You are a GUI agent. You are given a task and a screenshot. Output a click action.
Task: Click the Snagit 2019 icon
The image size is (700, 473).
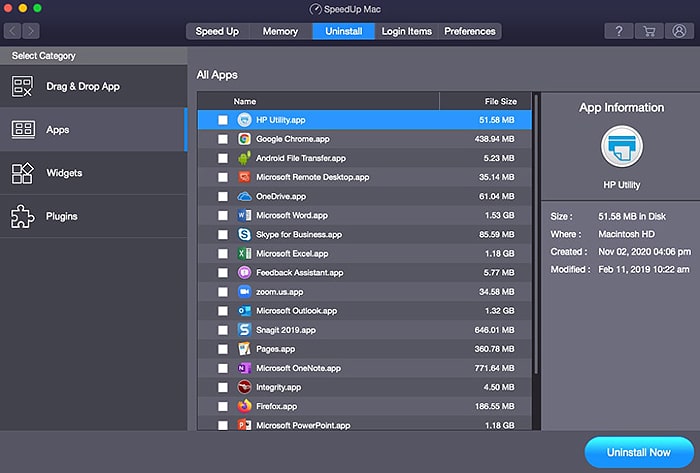click(244, 330)
